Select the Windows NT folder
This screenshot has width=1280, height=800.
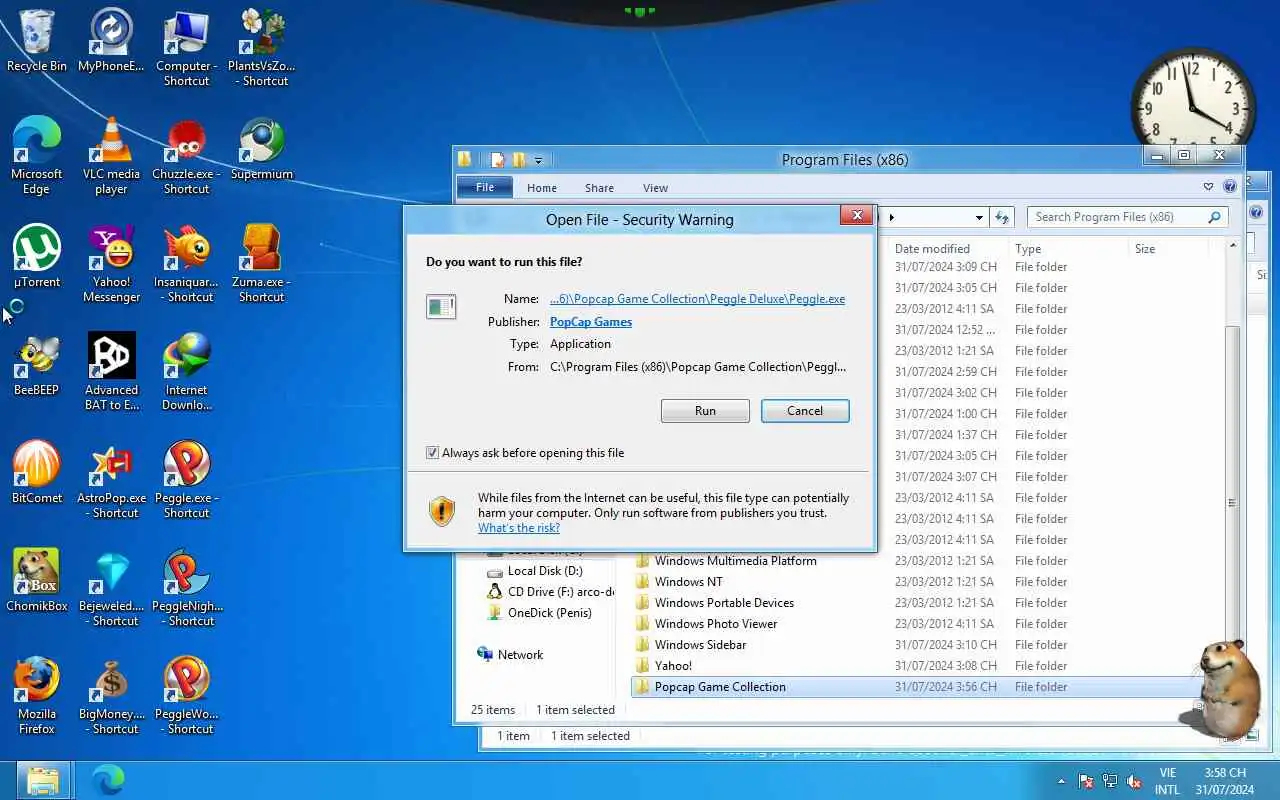click(x=688, y=582)
